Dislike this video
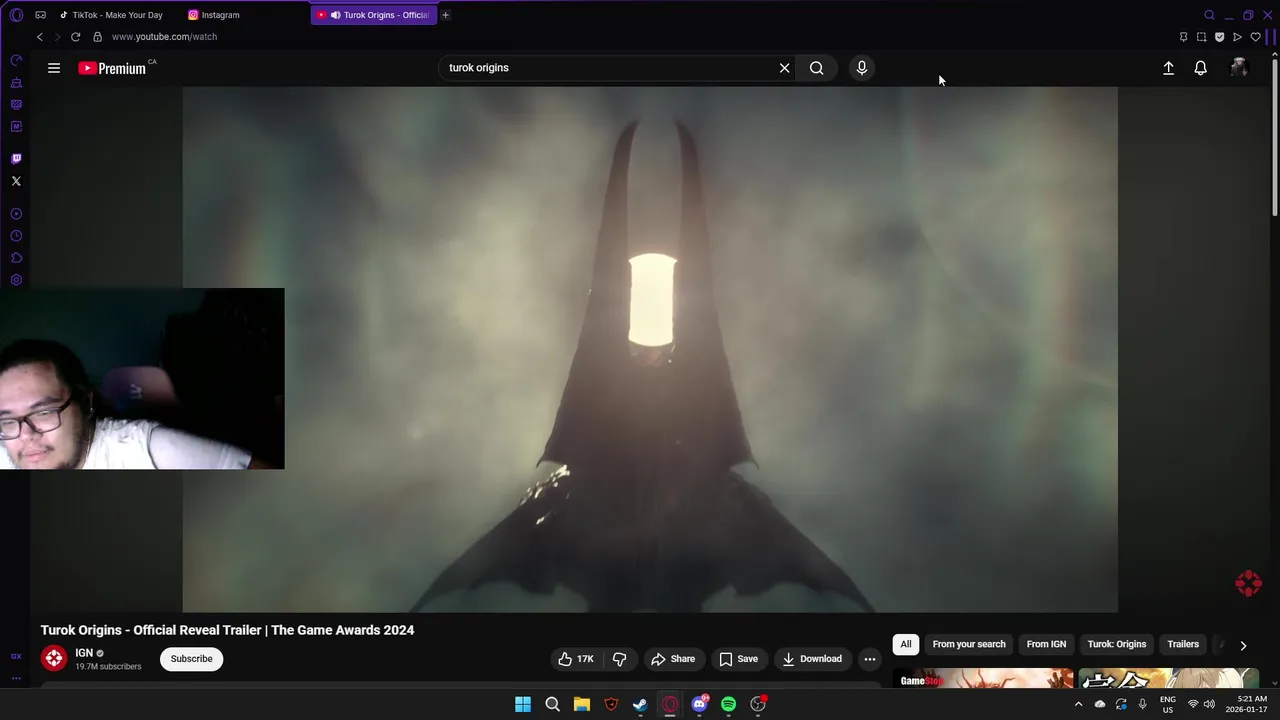This screenshot has width=1280, height=720. click(x=620, y=659)
